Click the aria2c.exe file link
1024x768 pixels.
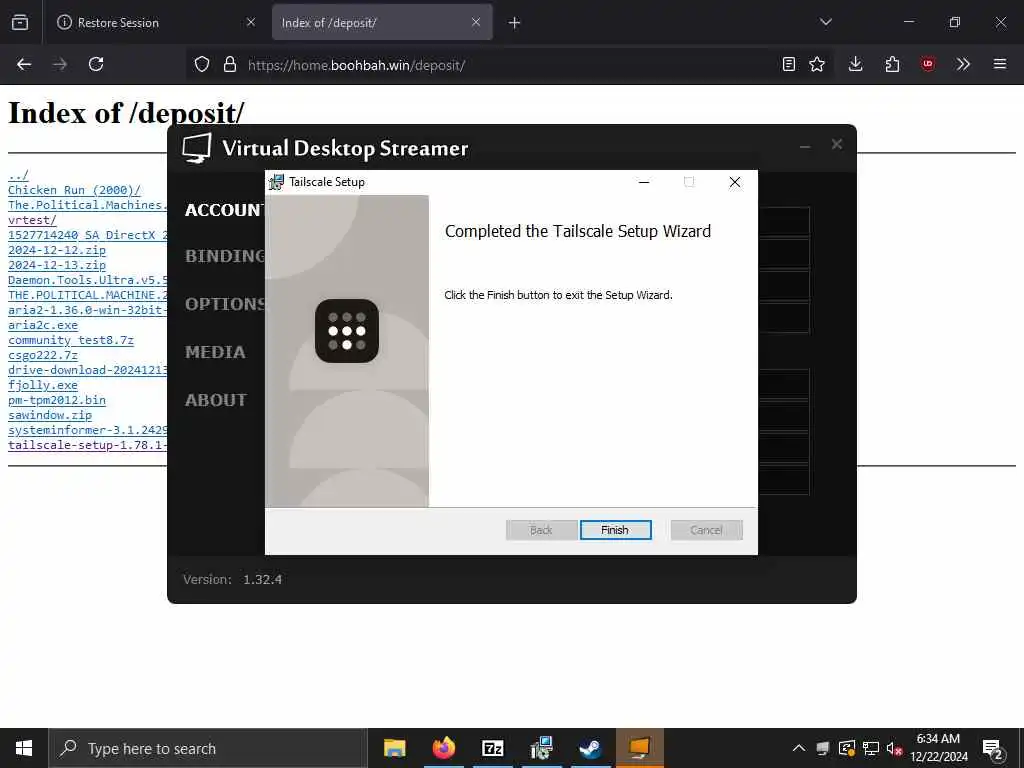pos(42,325)
